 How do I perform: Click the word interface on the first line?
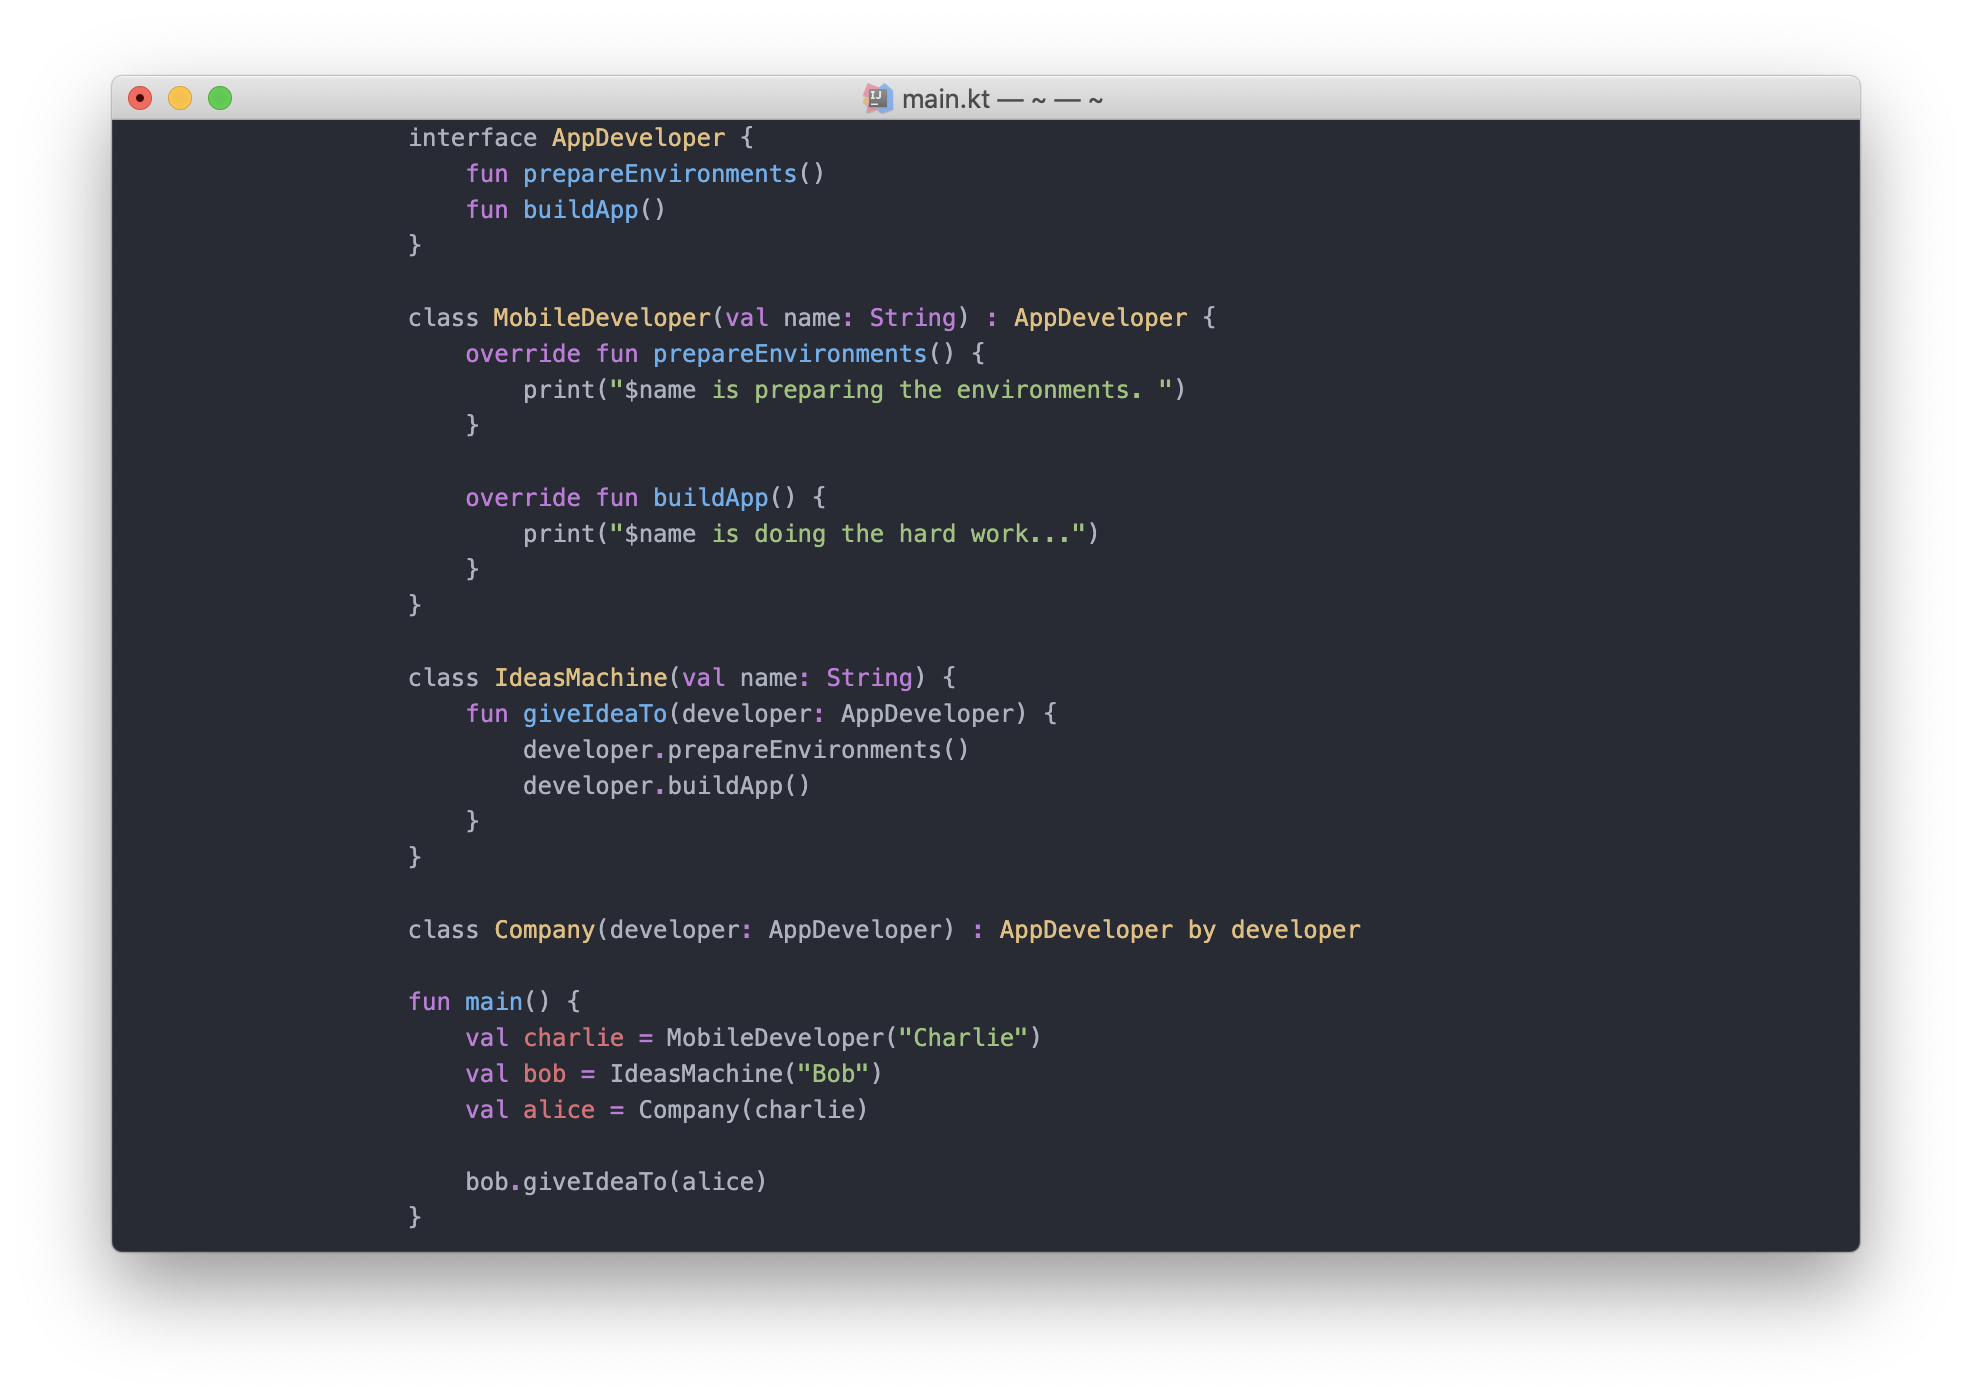[x=472, y=138]
